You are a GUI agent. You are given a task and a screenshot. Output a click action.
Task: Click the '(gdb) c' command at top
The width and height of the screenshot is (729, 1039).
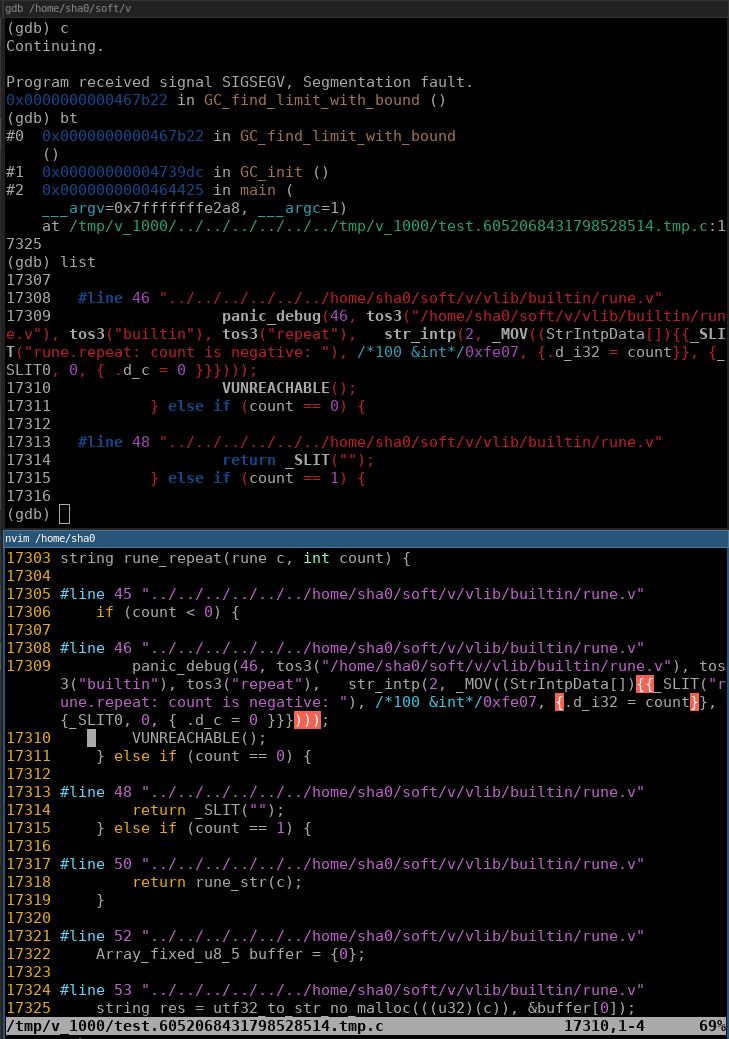(x=37, y=28)
